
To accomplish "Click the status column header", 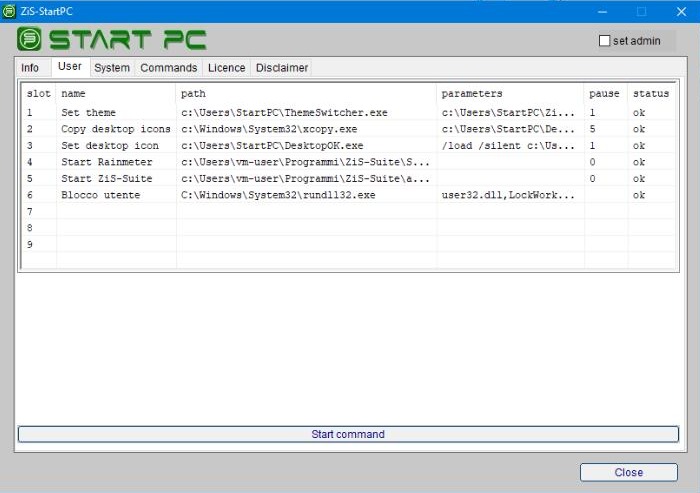I will [x=651, y=93].
